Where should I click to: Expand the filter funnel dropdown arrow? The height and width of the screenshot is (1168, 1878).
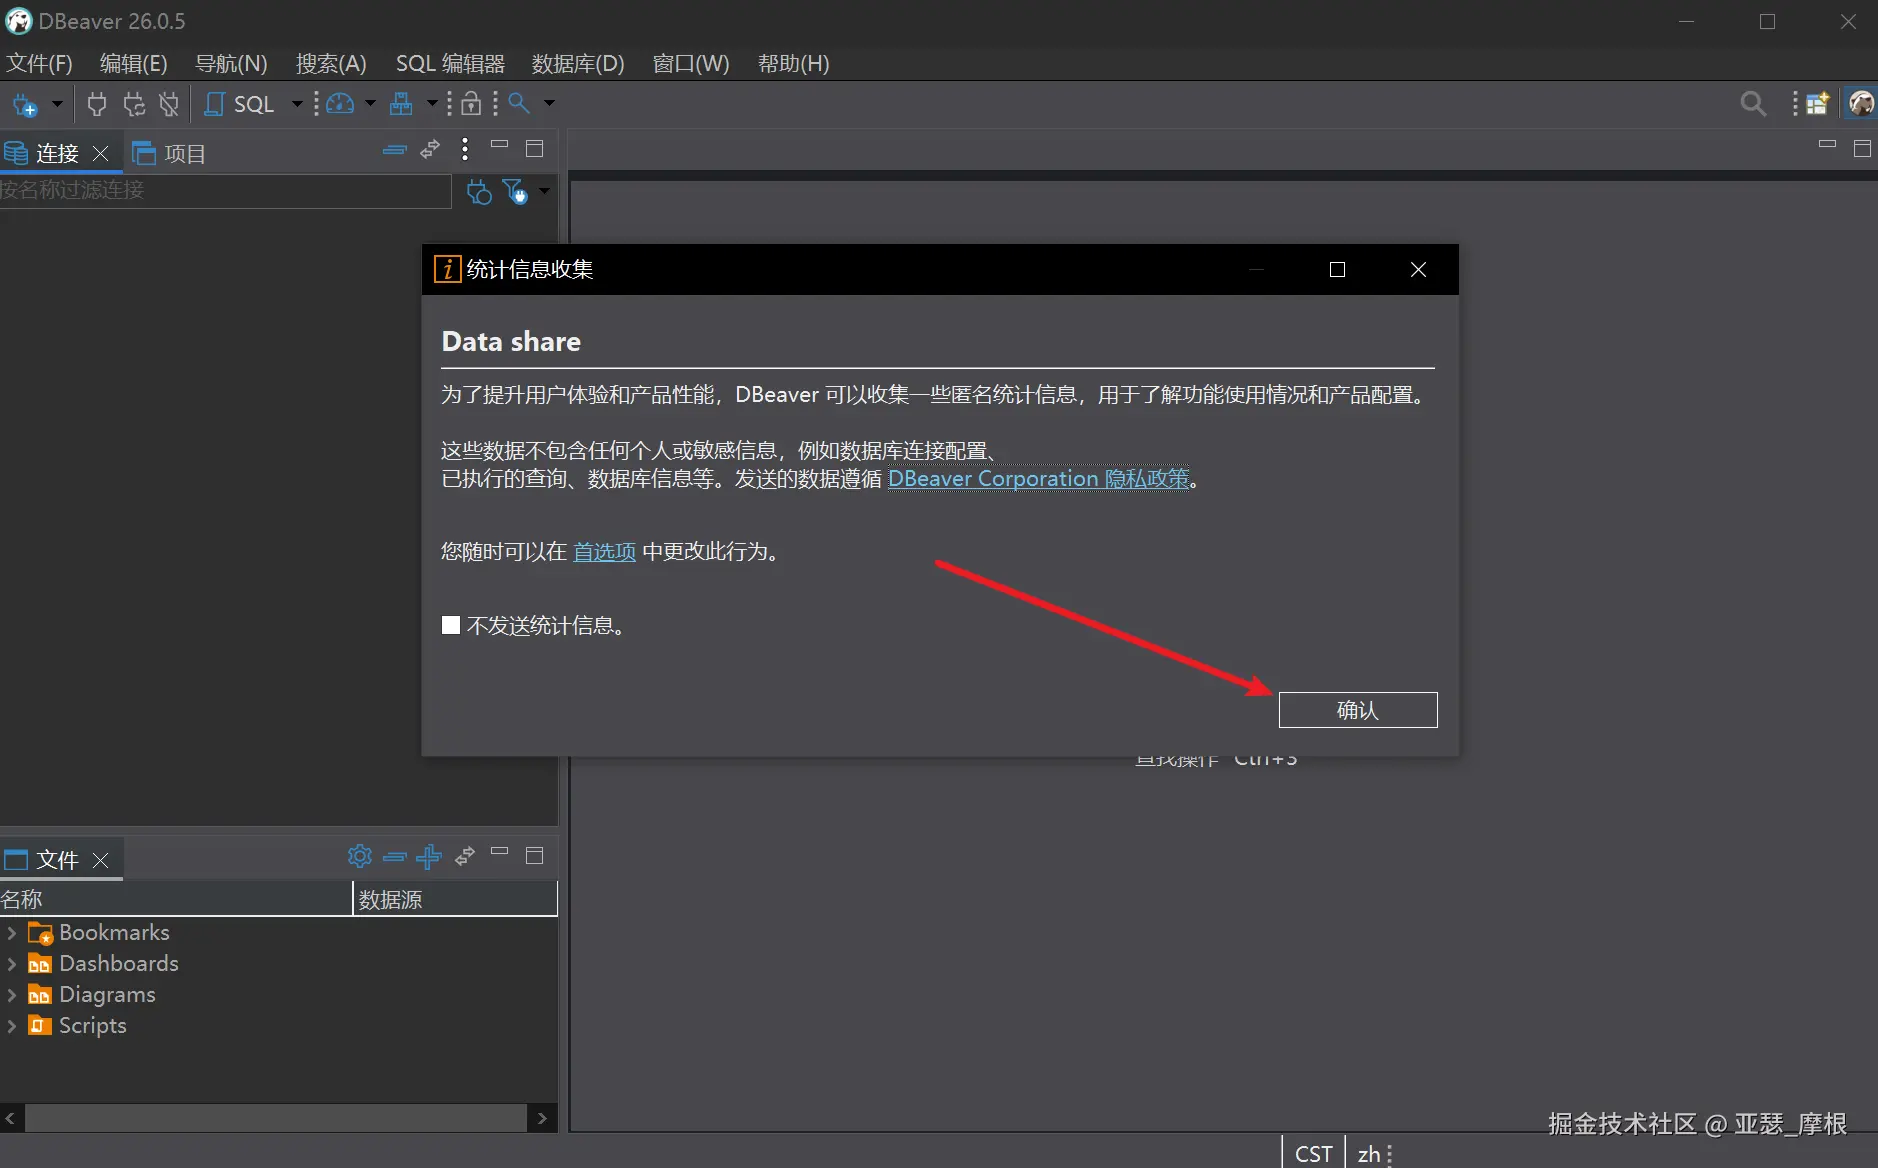coord(545,190)
